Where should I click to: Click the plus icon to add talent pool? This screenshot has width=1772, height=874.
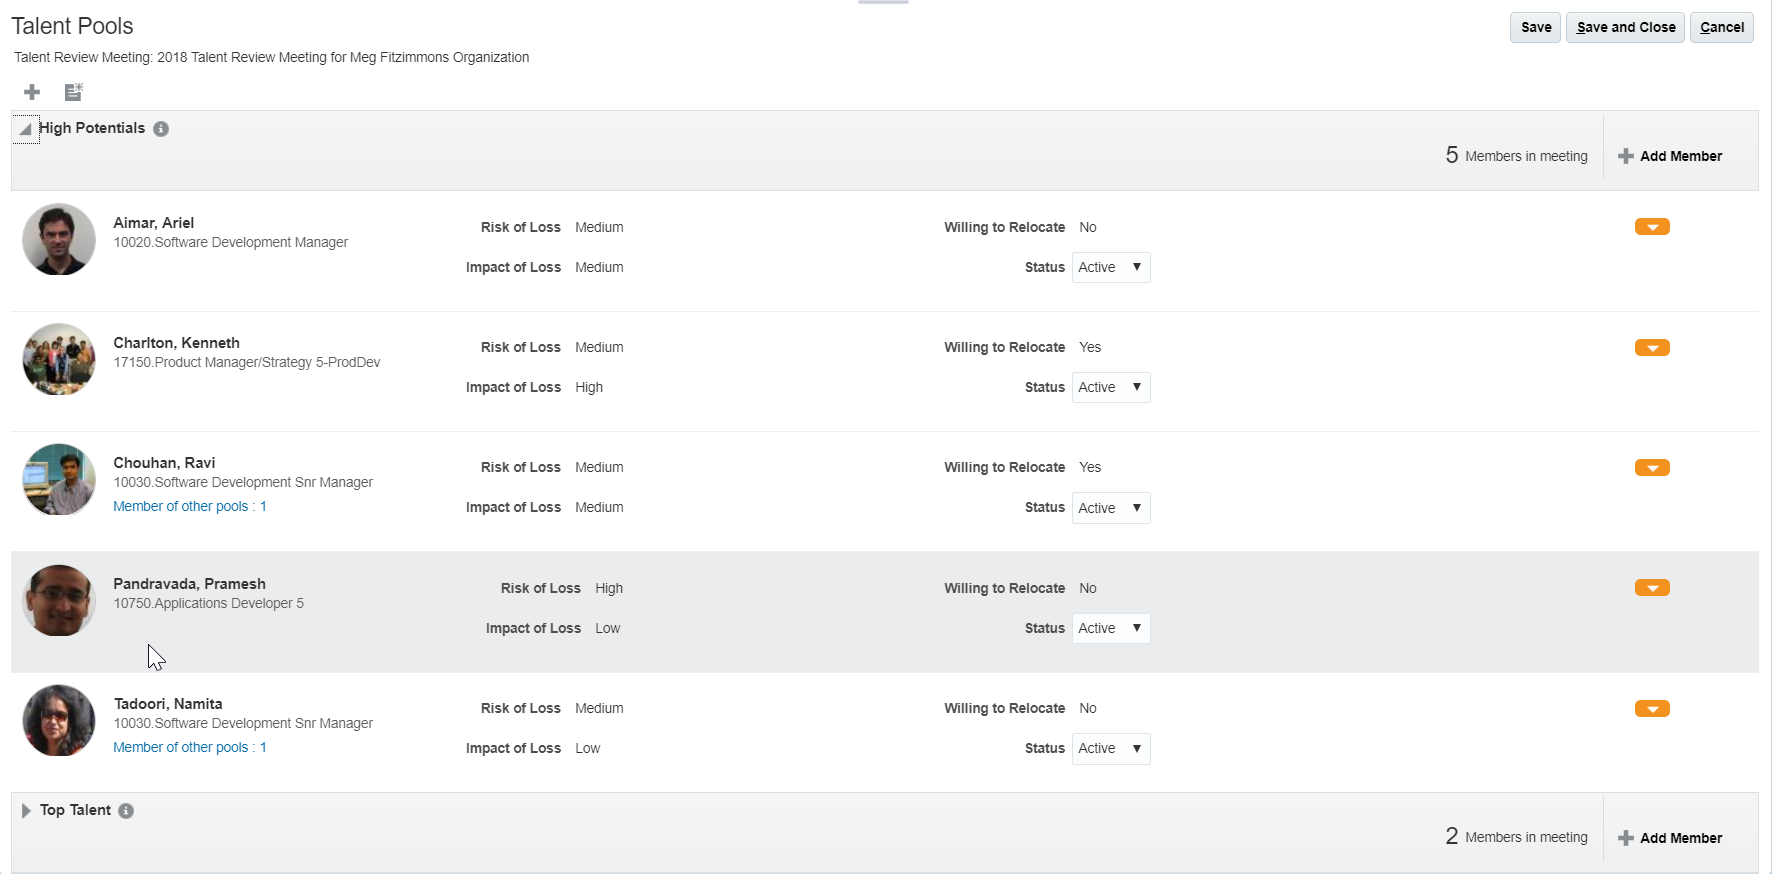[32, 92]
